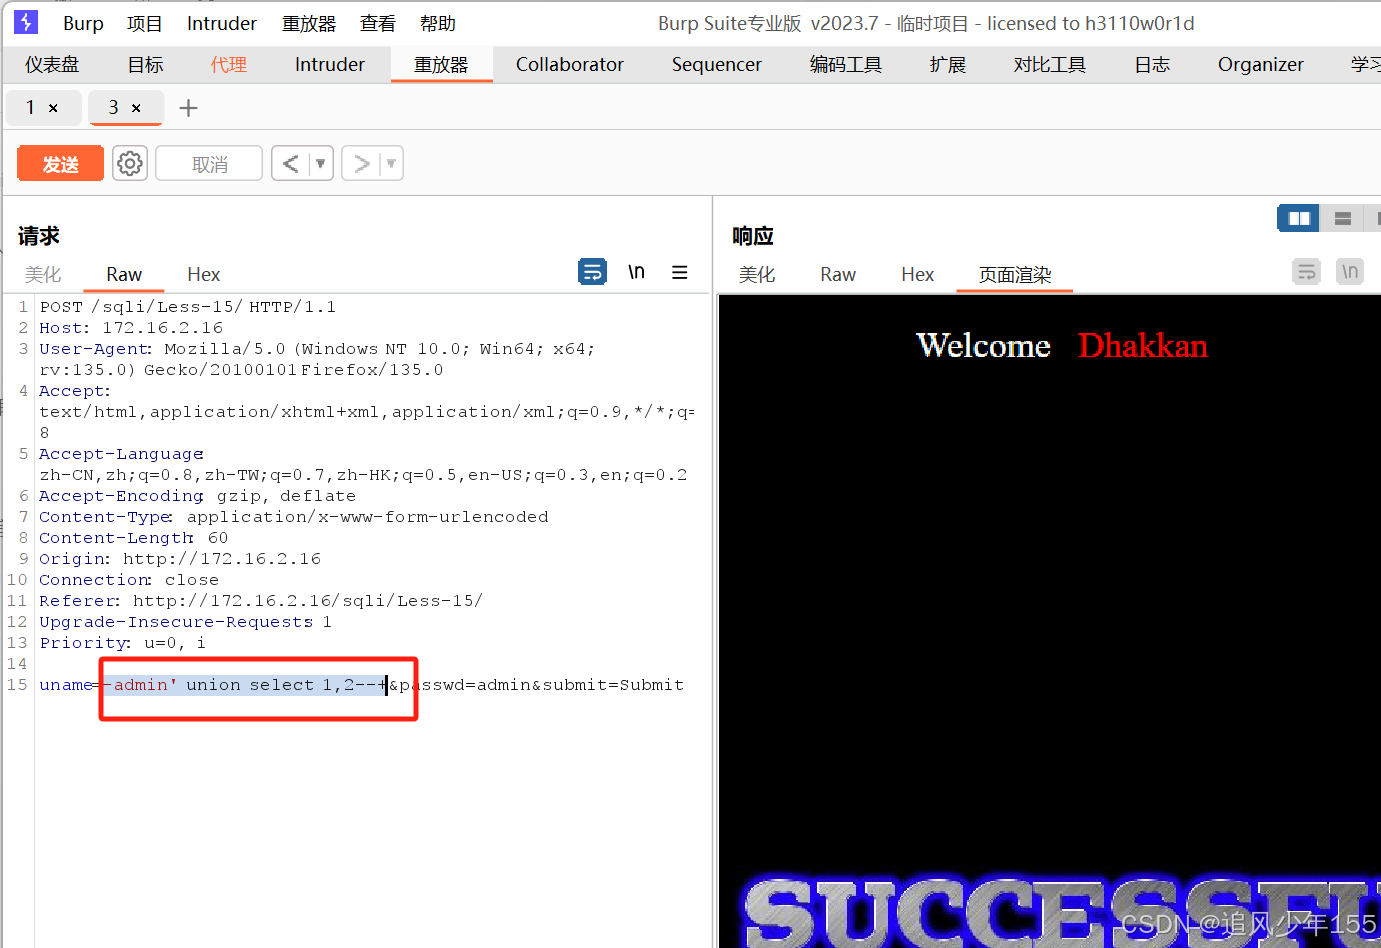
Task: Switch to side-by-side layout icon
Action: pos(1299,218)
